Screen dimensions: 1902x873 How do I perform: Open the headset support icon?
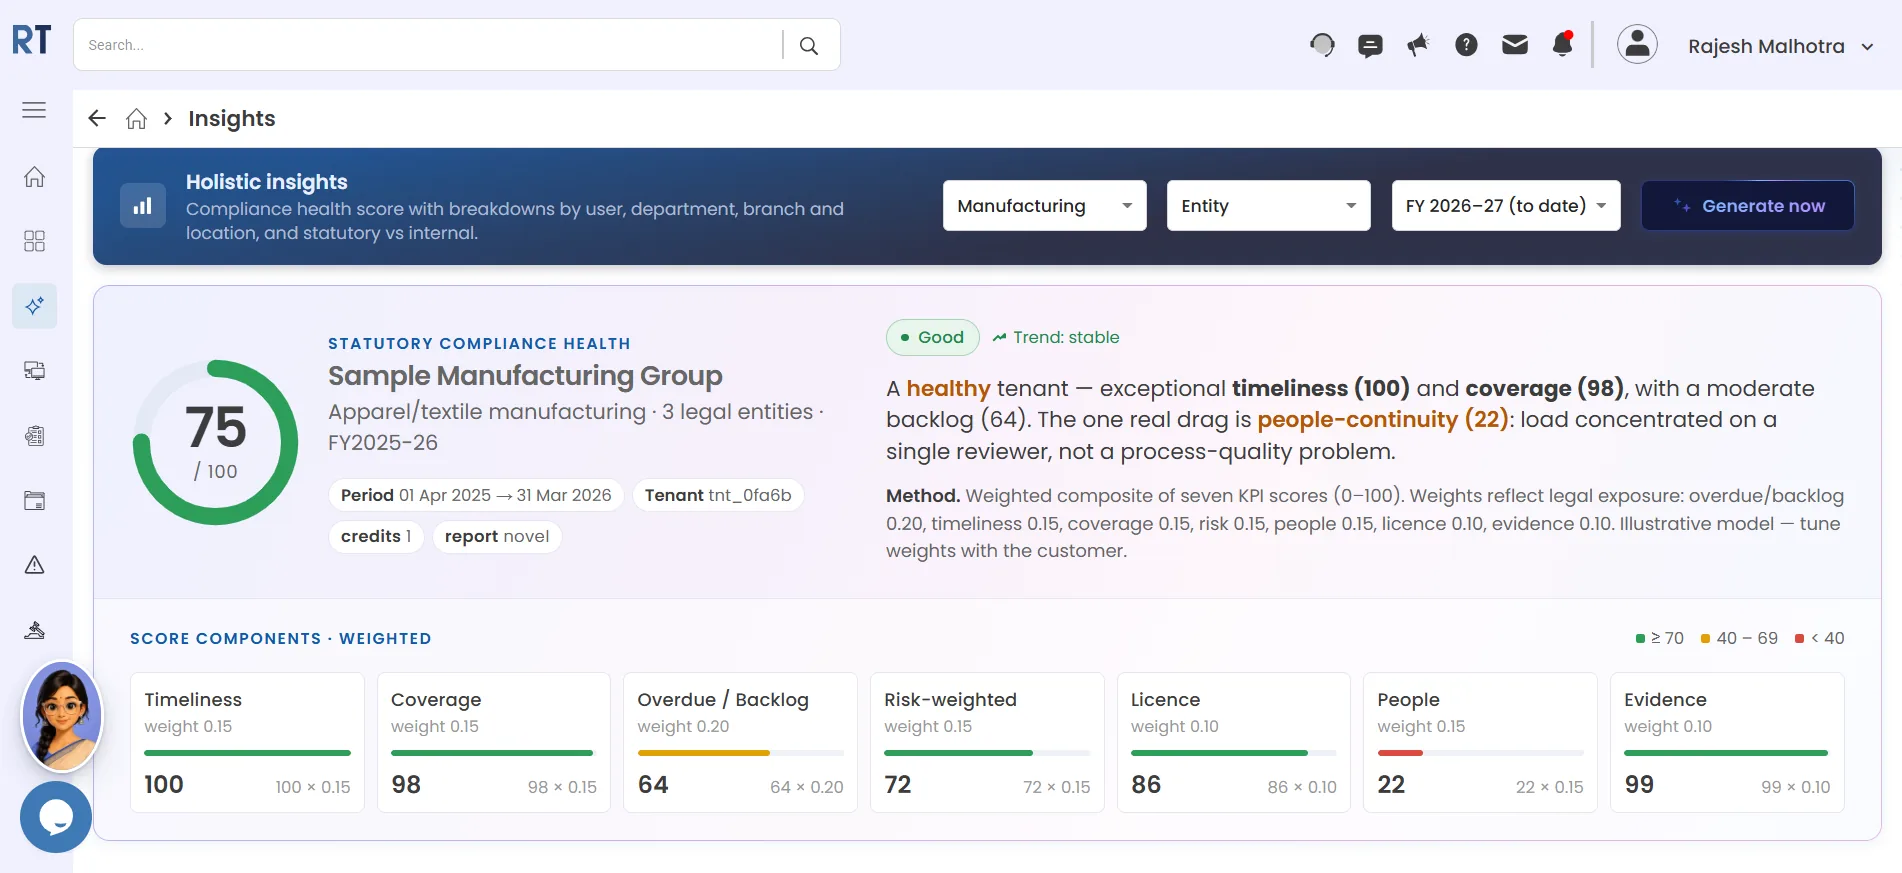point(1322,45)
